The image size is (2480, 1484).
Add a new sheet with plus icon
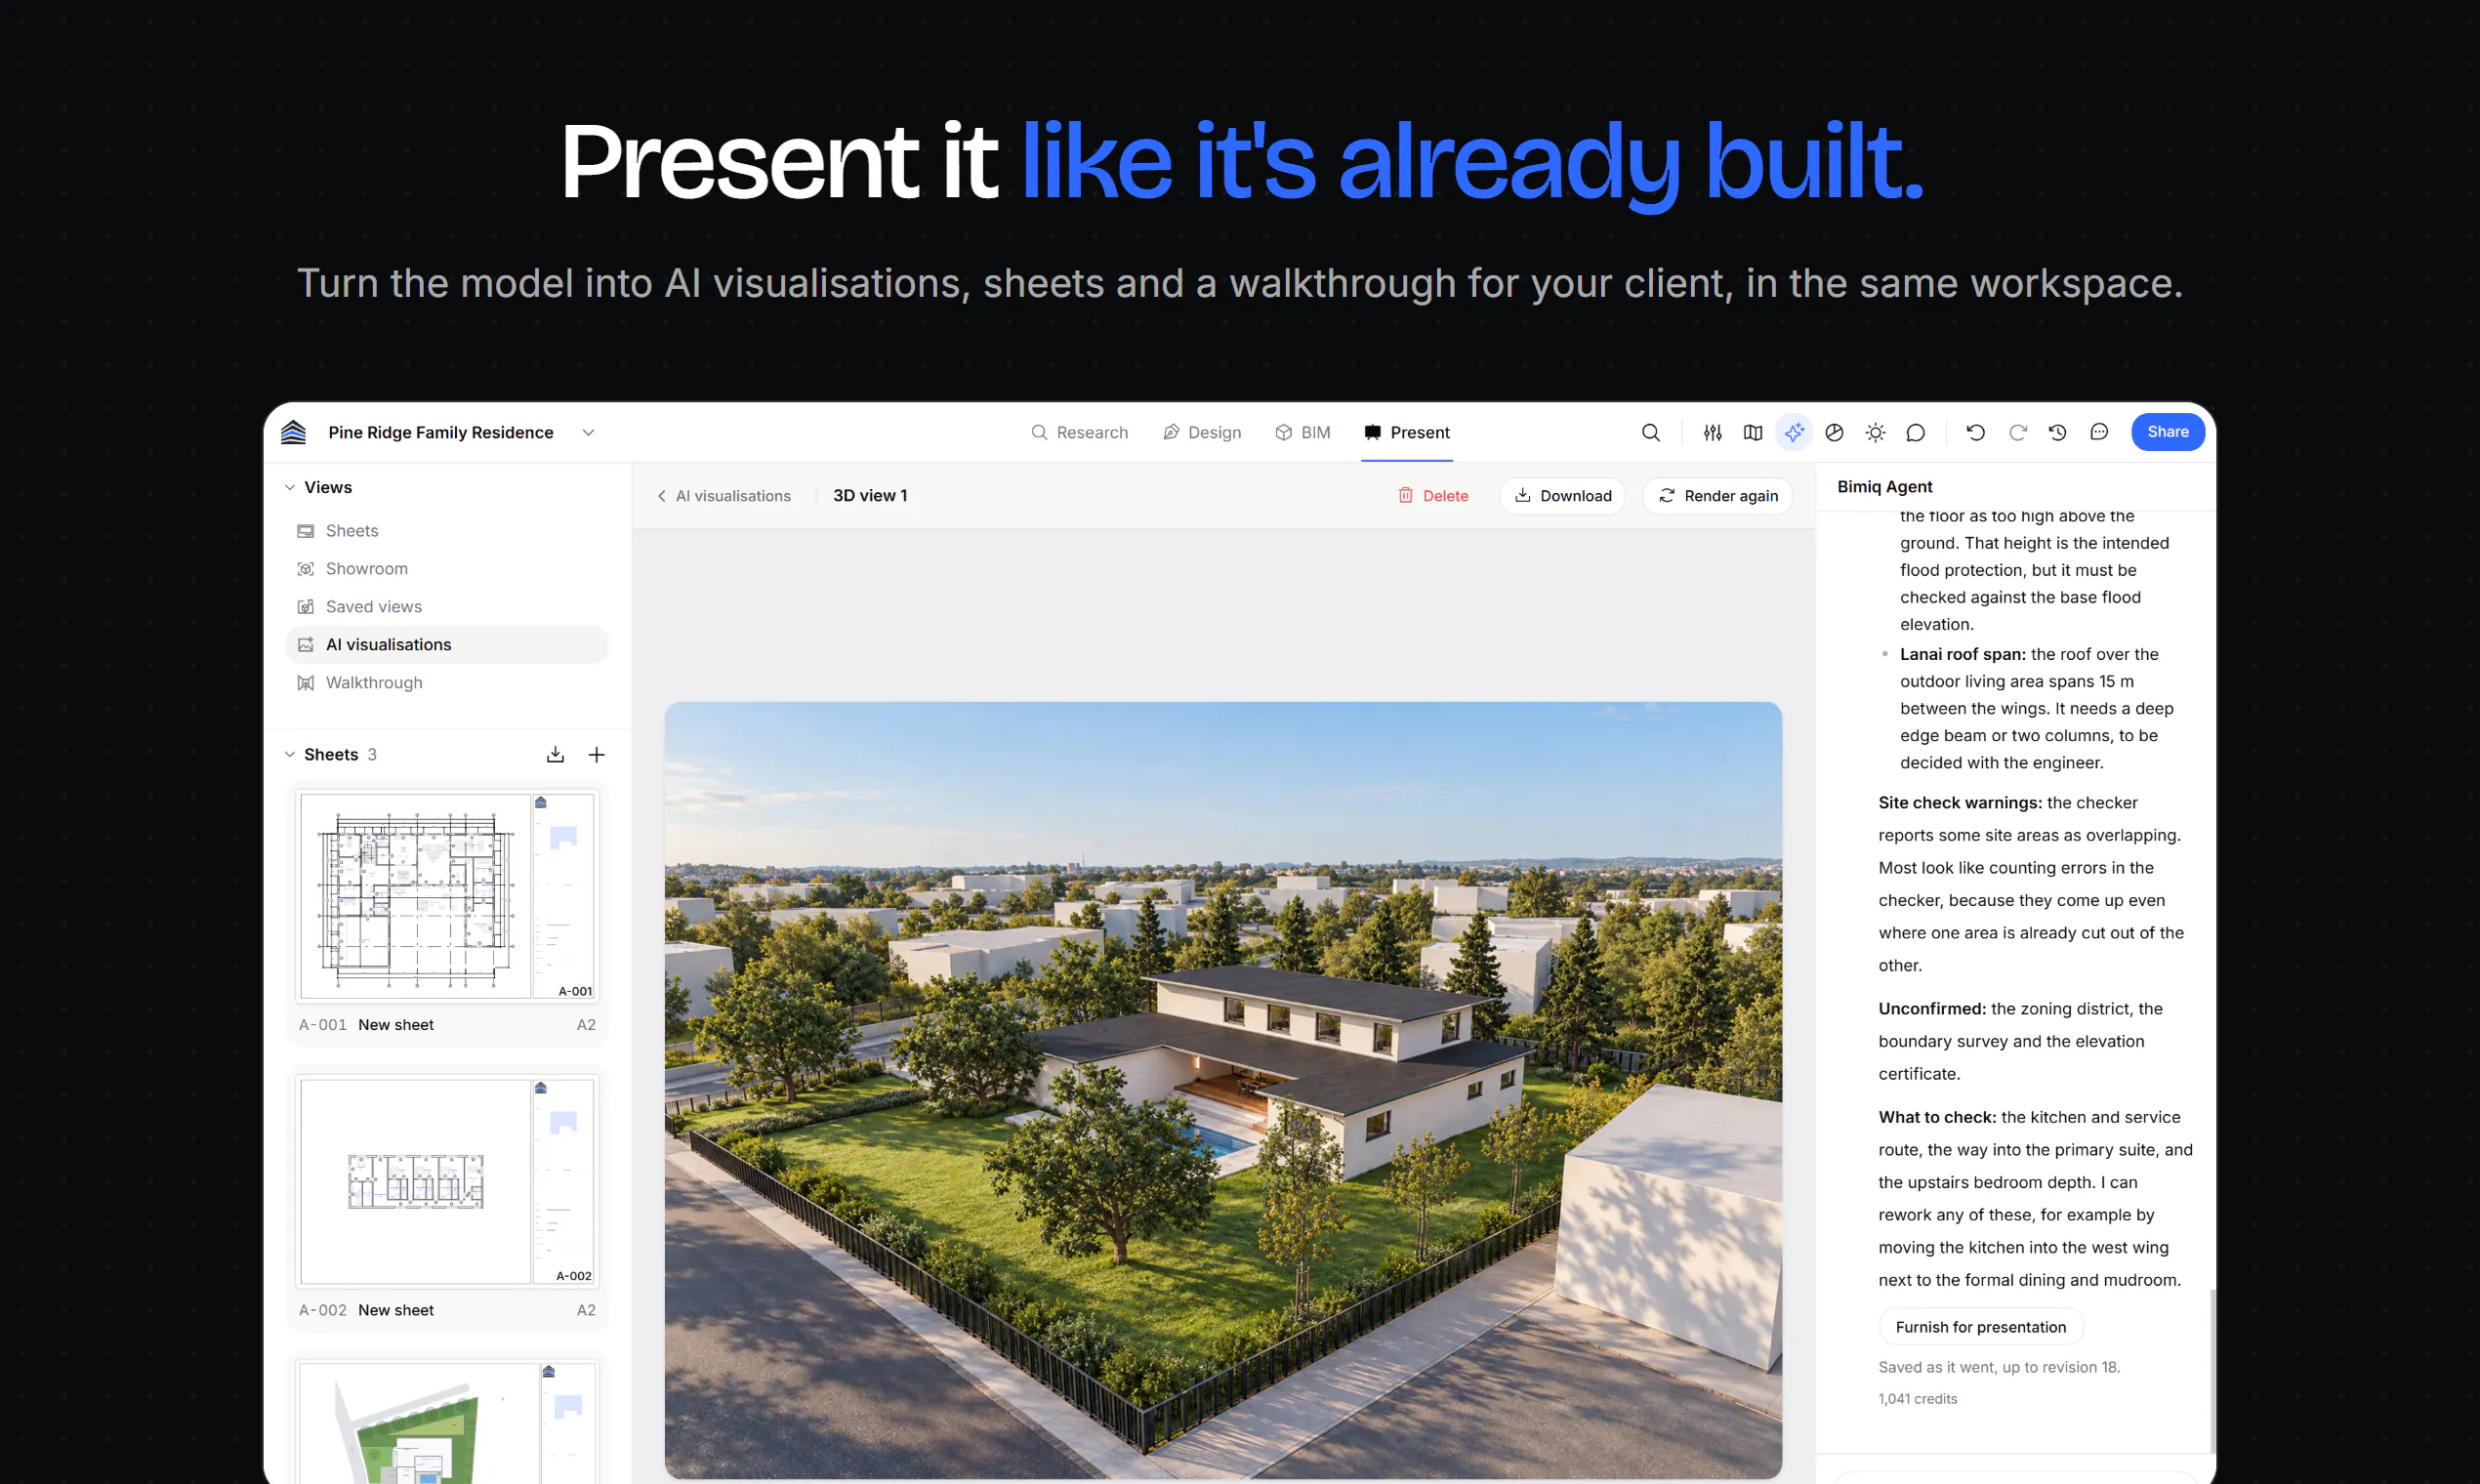596,754
